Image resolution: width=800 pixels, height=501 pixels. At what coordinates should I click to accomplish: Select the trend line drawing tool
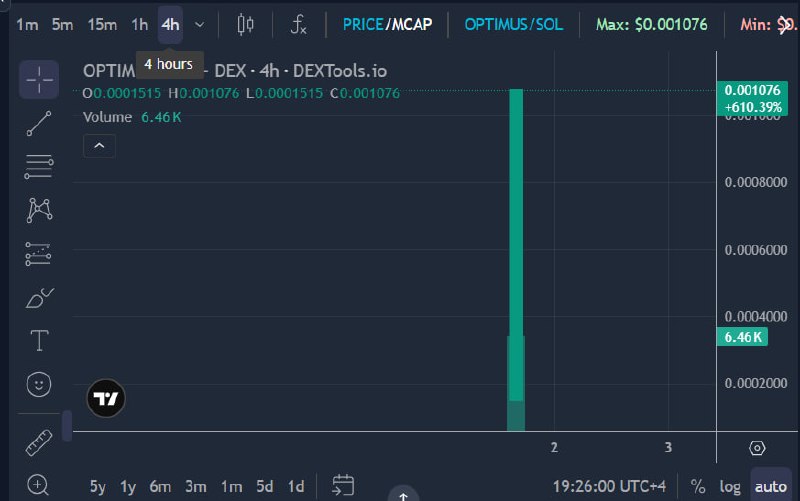(x=39, y=123)
